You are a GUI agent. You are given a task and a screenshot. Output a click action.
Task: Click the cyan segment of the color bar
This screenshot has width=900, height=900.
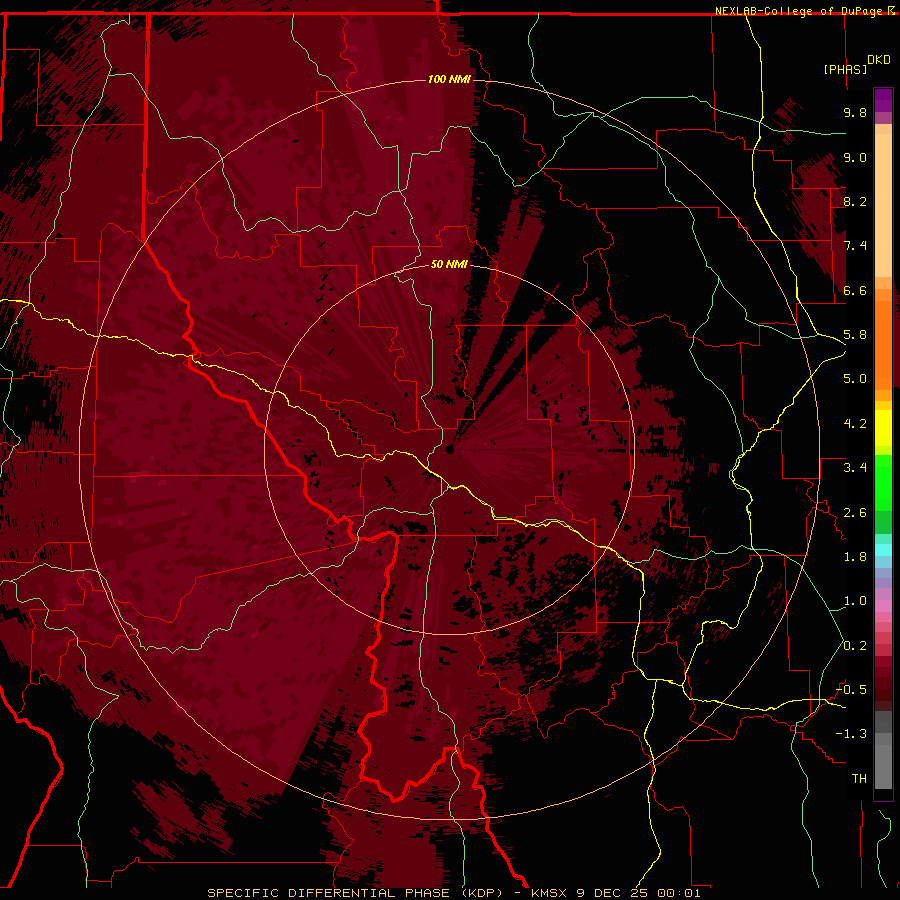(883, 550)
